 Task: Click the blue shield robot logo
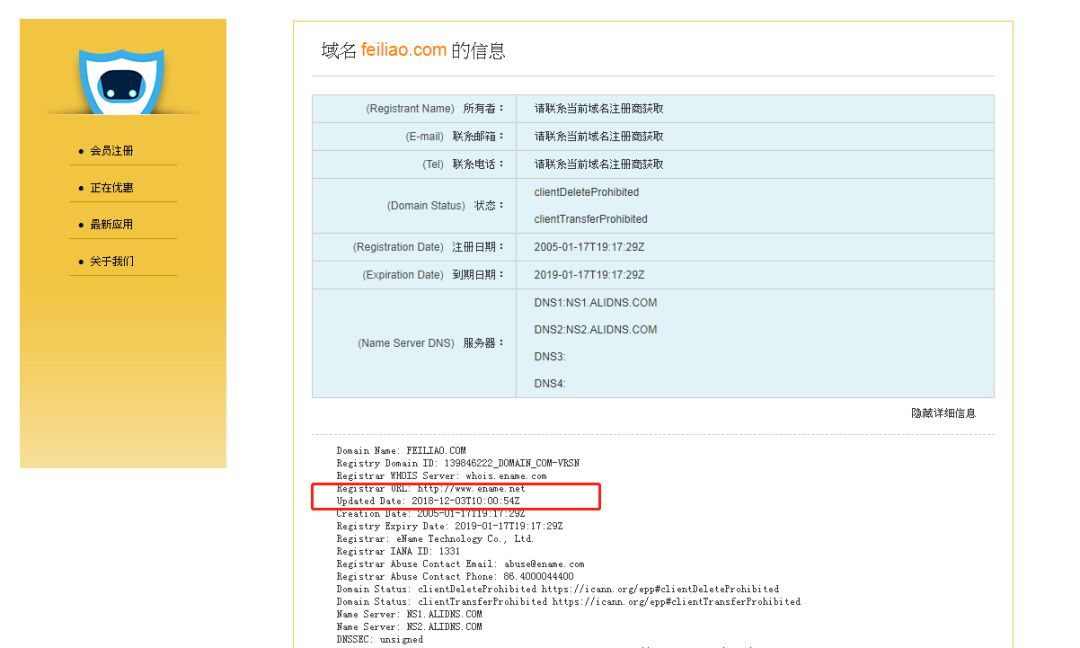121,82
